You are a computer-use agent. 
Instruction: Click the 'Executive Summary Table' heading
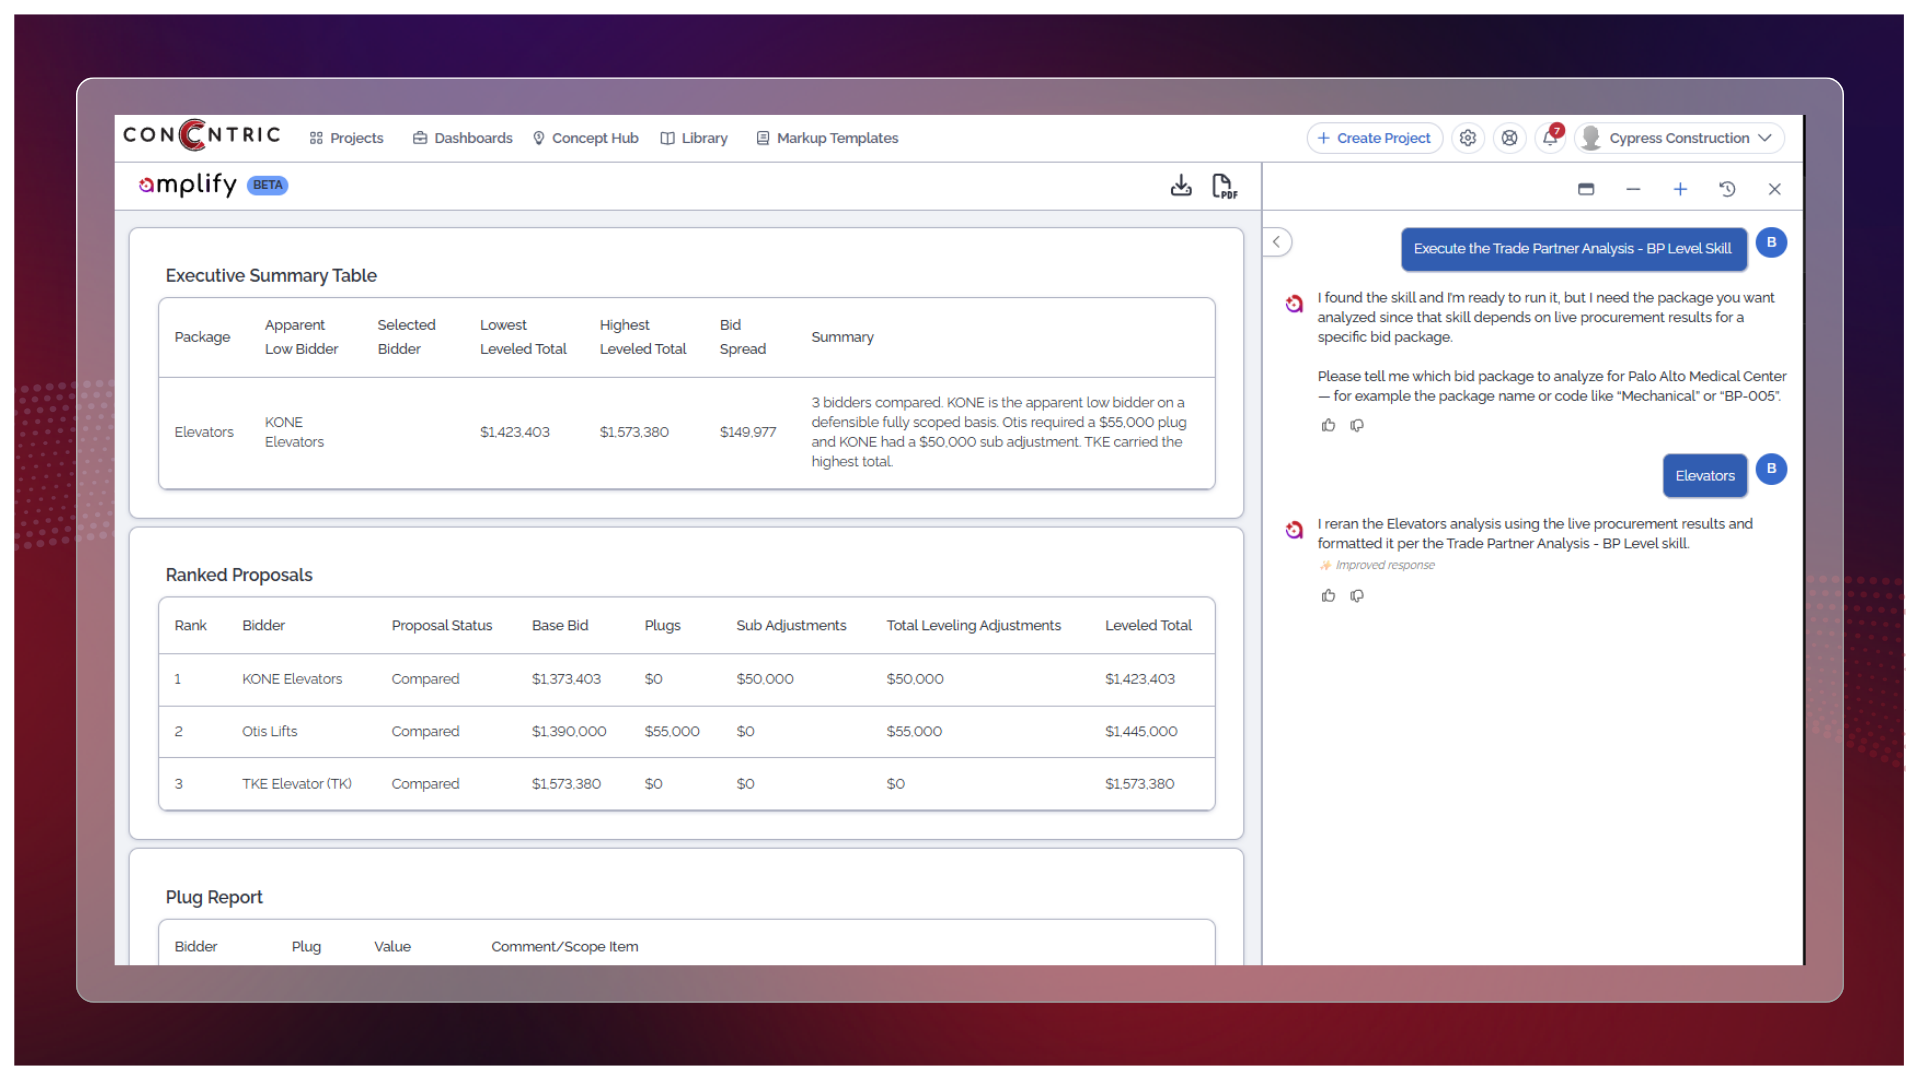271,276
